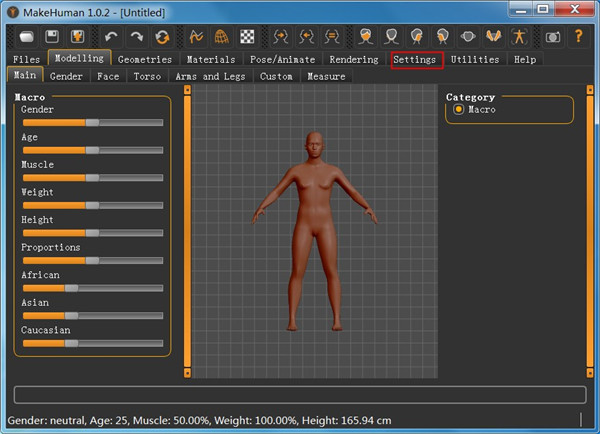Click the Asian ethnicity slider
Screen dimensions: 600x434
[x=91, y=315]
